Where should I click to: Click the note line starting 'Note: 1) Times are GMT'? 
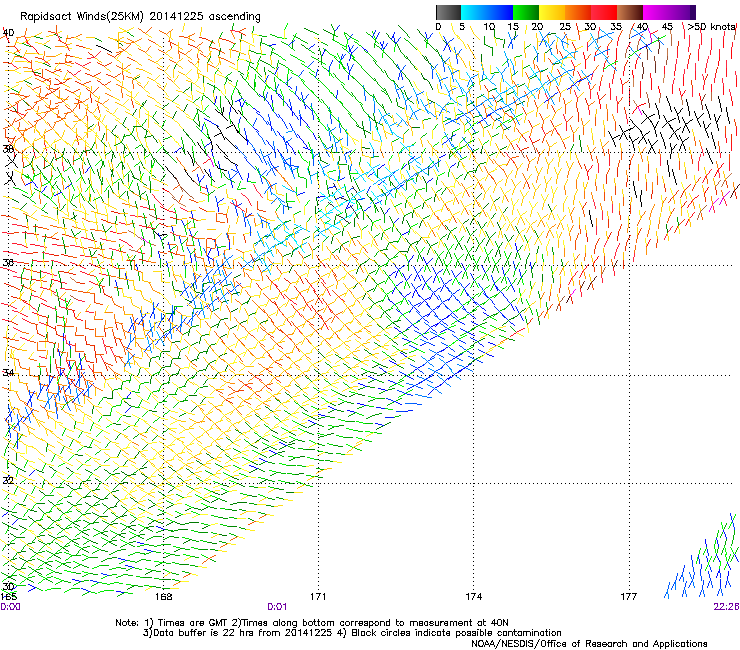(311, 623)
